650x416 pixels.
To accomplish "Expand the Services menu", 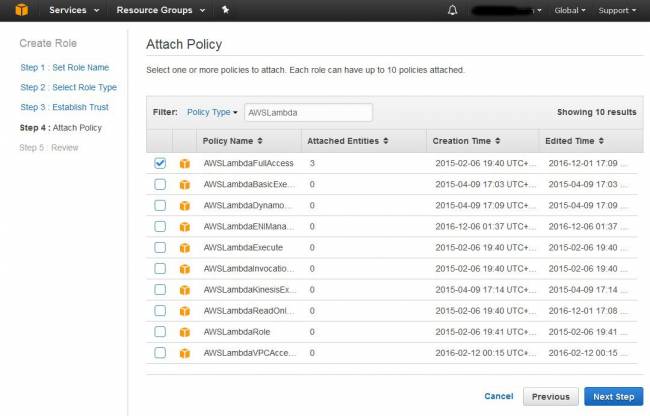I will click(74, 10).
